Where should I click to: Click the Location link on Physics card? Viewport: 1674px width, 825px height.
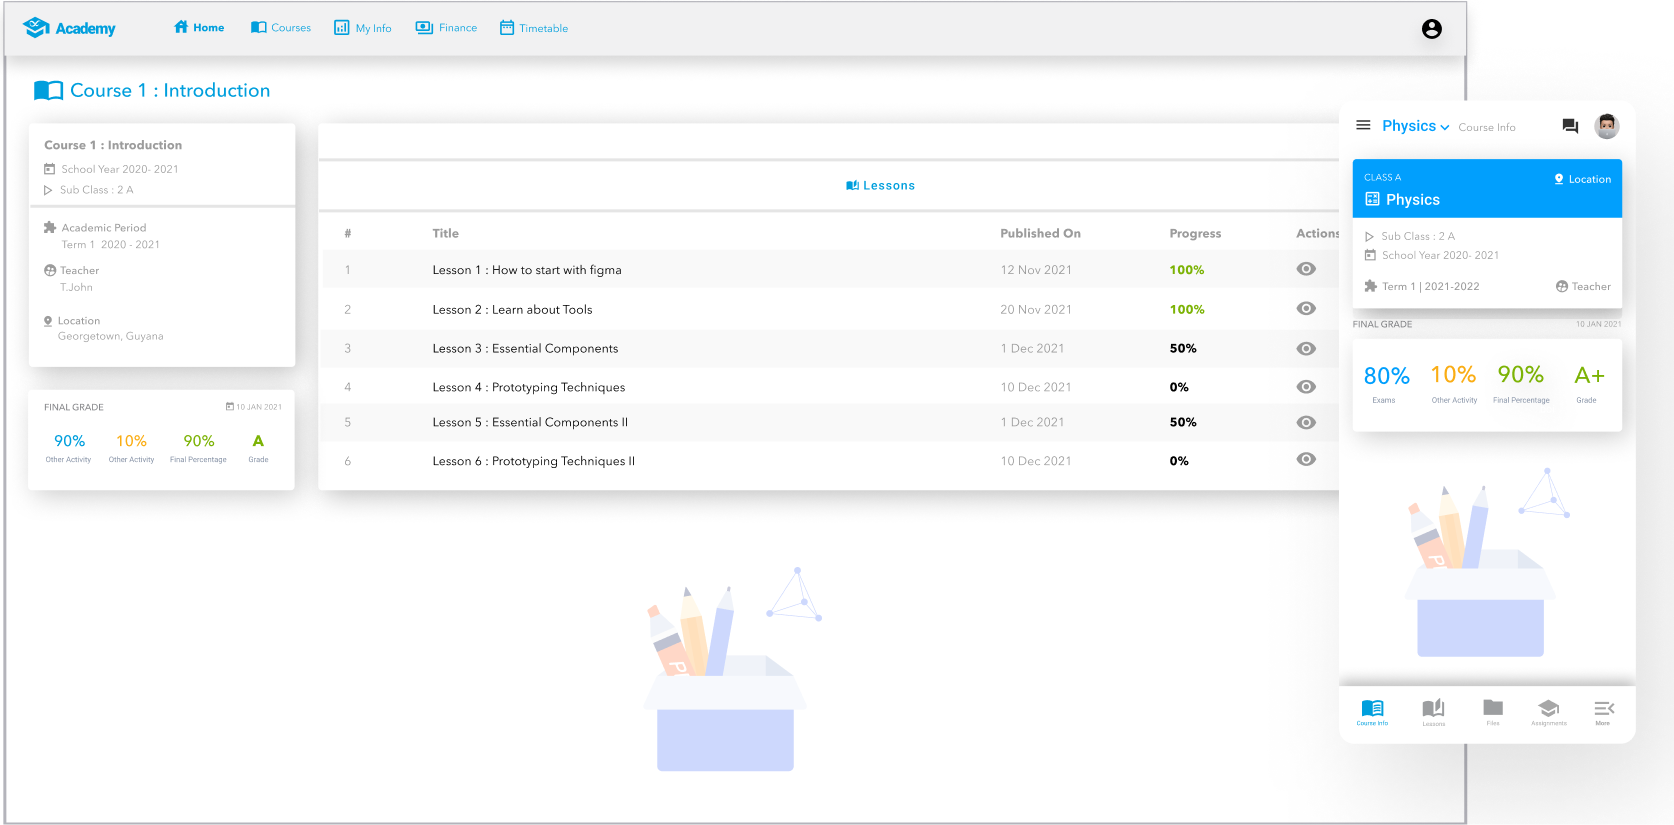tap(1582, 179)
